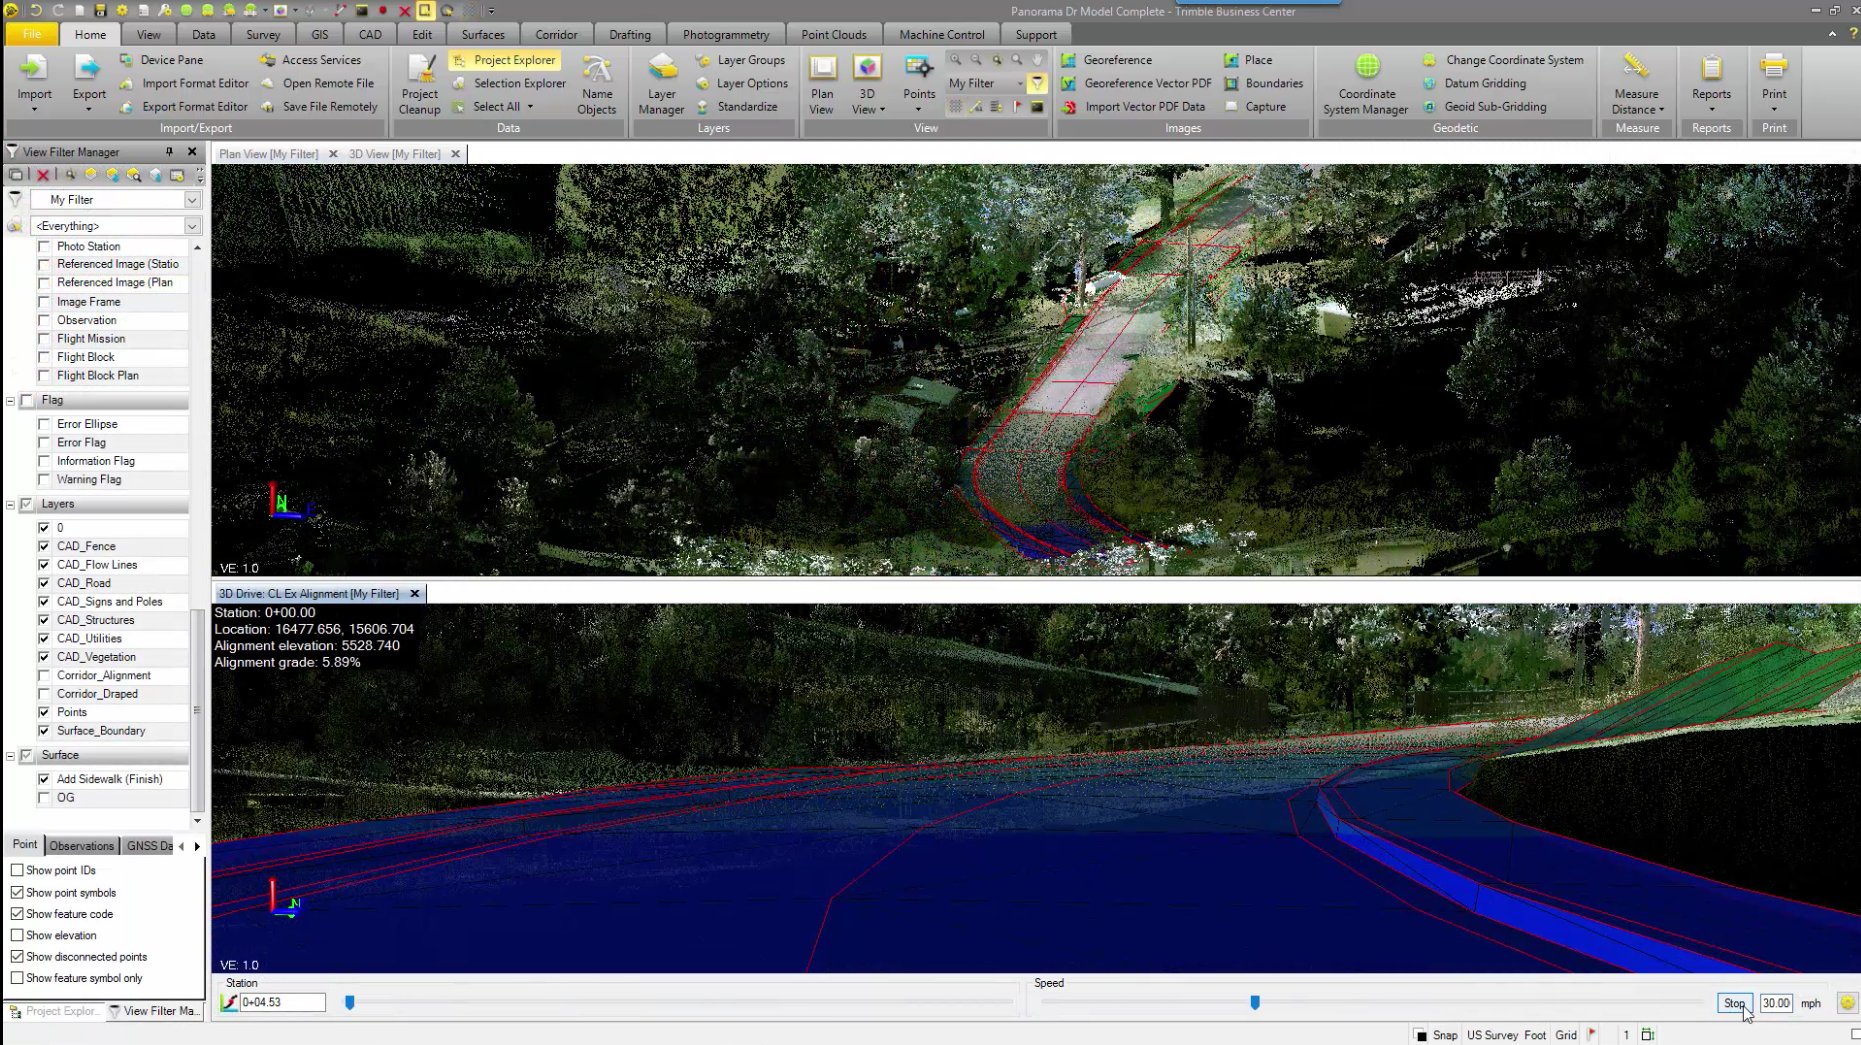Open the Coordinate System Manager
The image size is (1861, 1045).
tap(1366, 84)
